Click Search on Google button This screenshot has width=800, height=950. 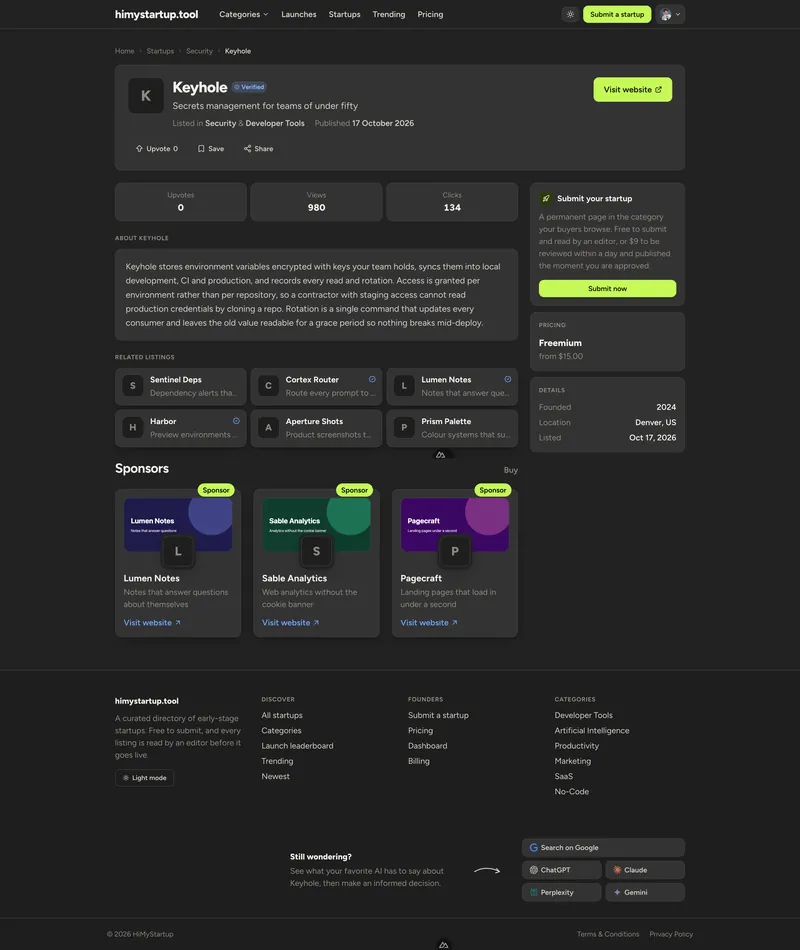click(603, 848)
